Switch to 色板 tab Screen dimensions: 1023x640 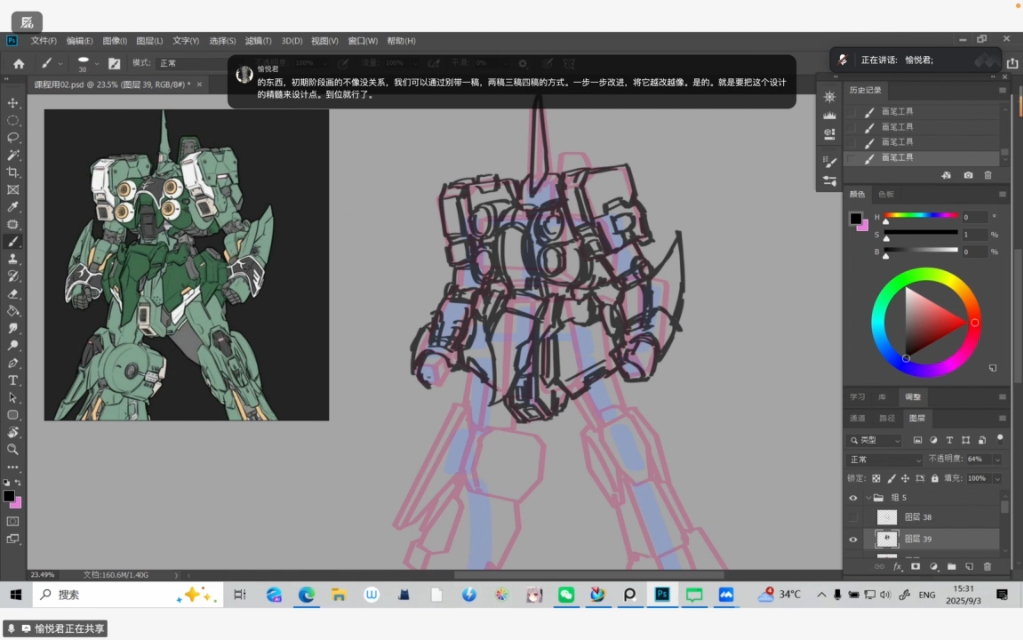click(885, 194)
